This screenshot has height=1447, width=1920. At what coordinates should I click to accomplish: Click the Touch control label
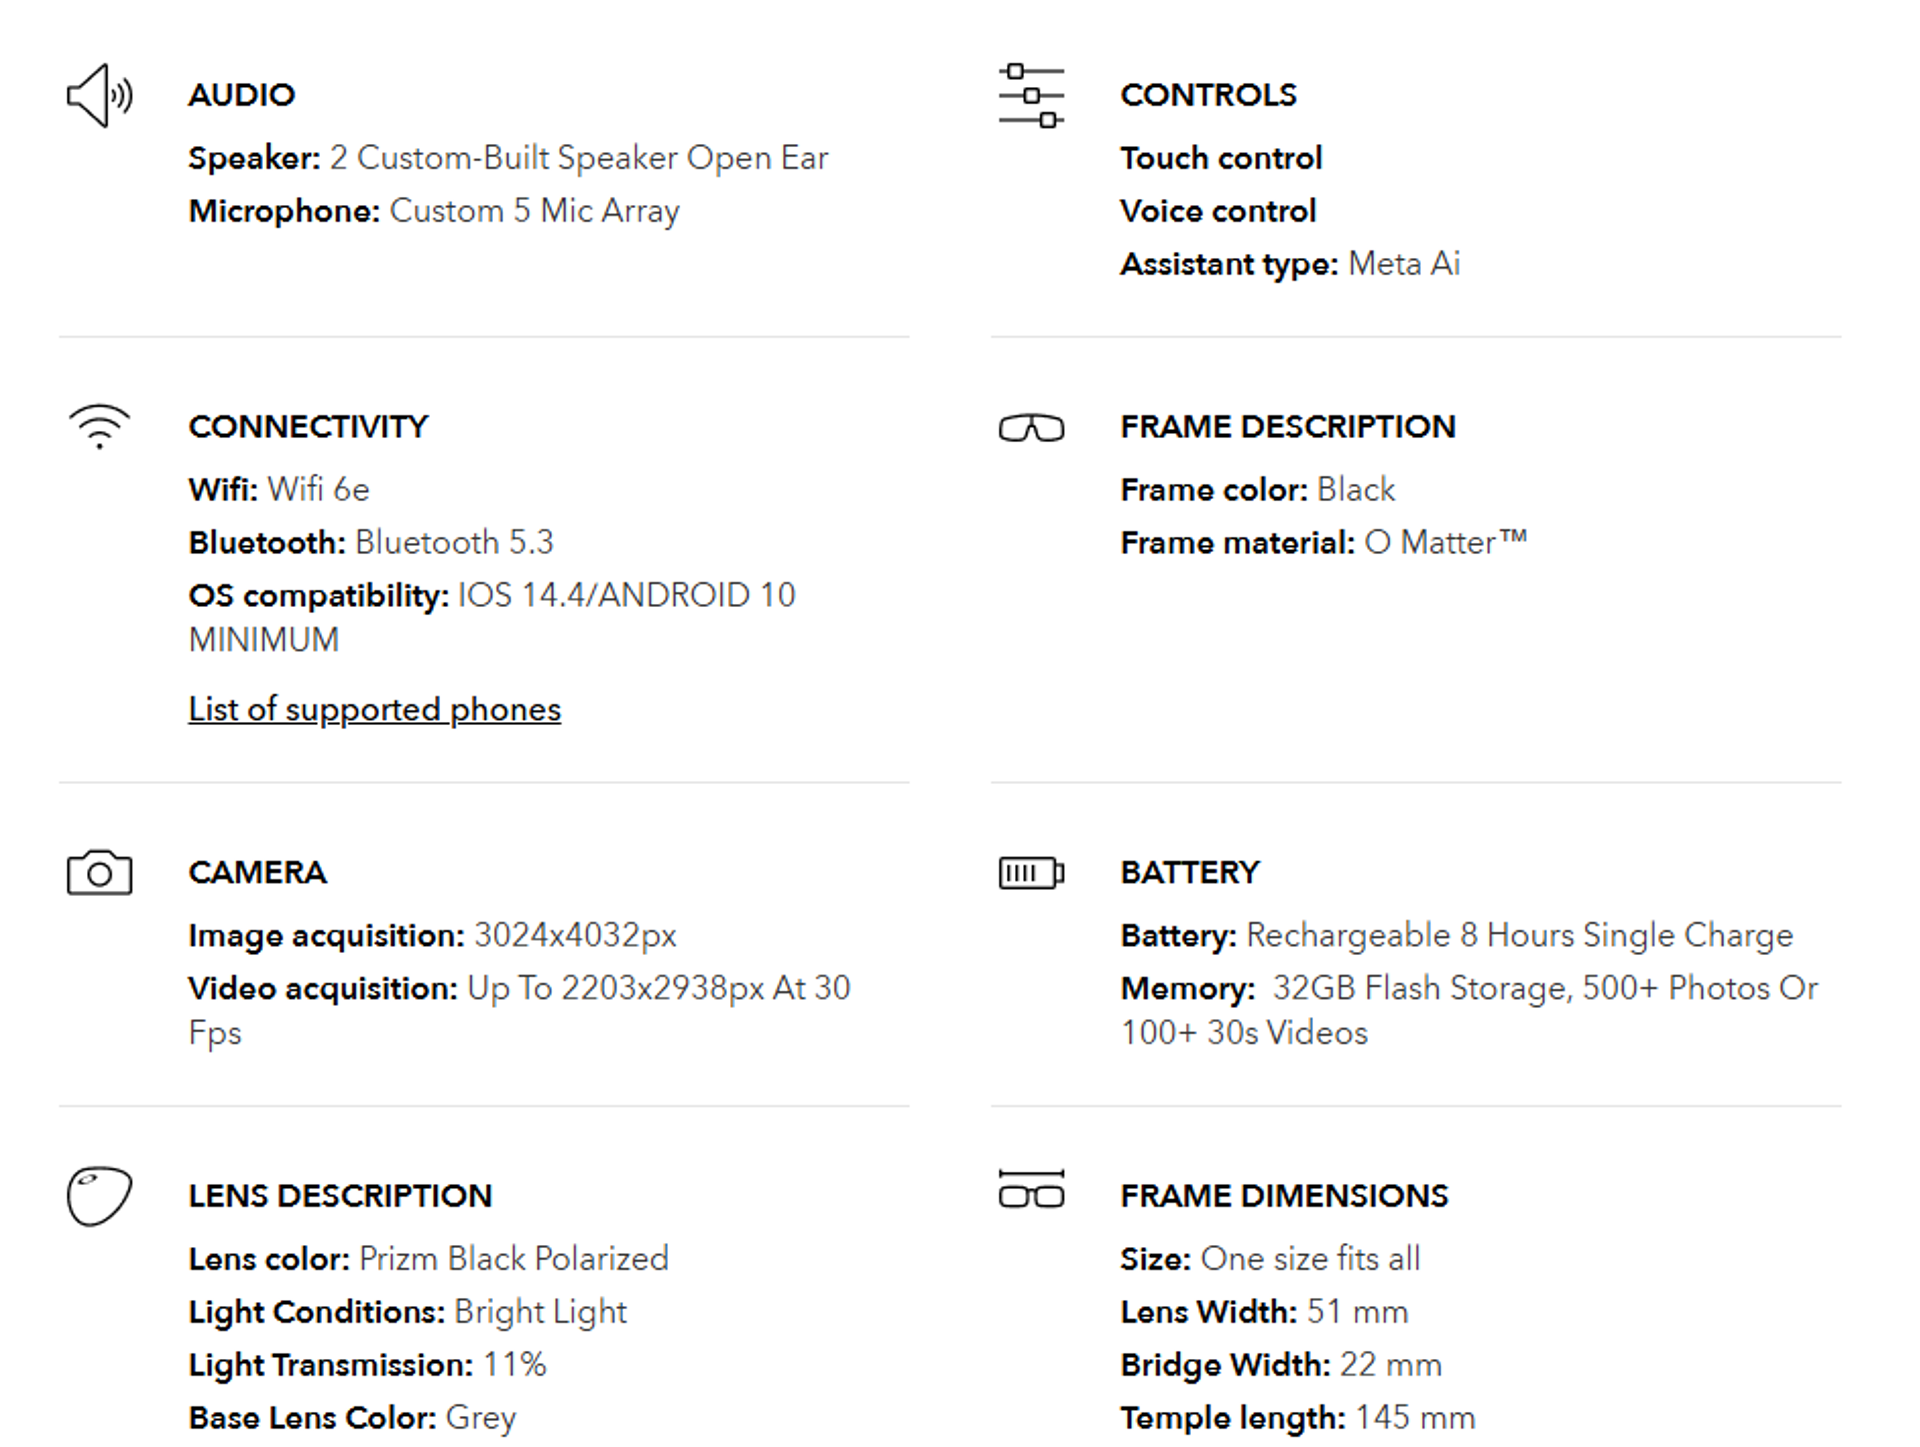pos(1221,158)
